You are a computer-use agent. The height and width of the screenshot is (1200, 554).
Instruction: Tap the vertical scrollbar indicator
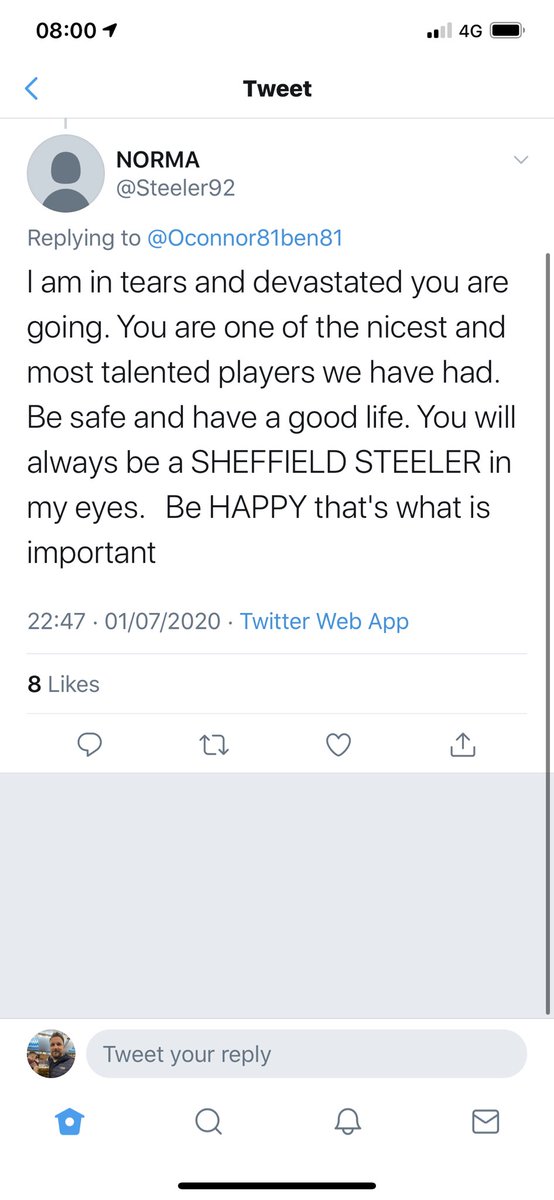[548, 632]
